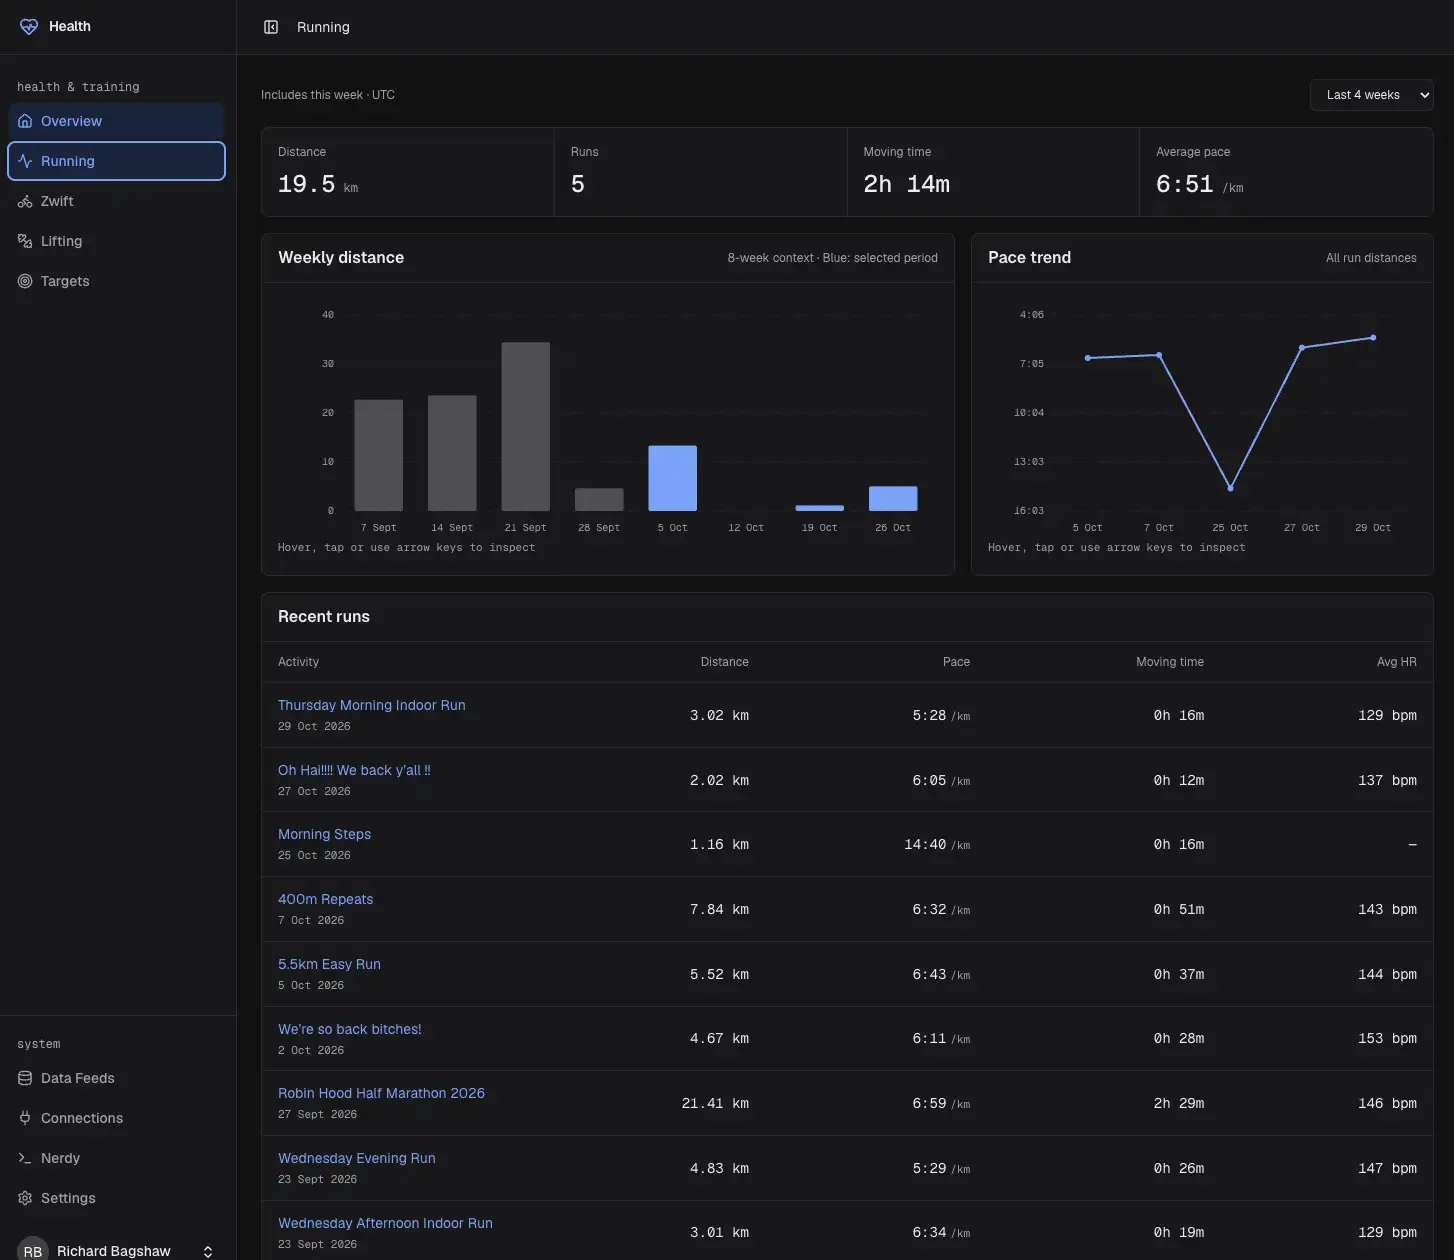Select the 21 Sept weekly distance bar
Screen dimensions: 1454x1260
pos(525,427)
